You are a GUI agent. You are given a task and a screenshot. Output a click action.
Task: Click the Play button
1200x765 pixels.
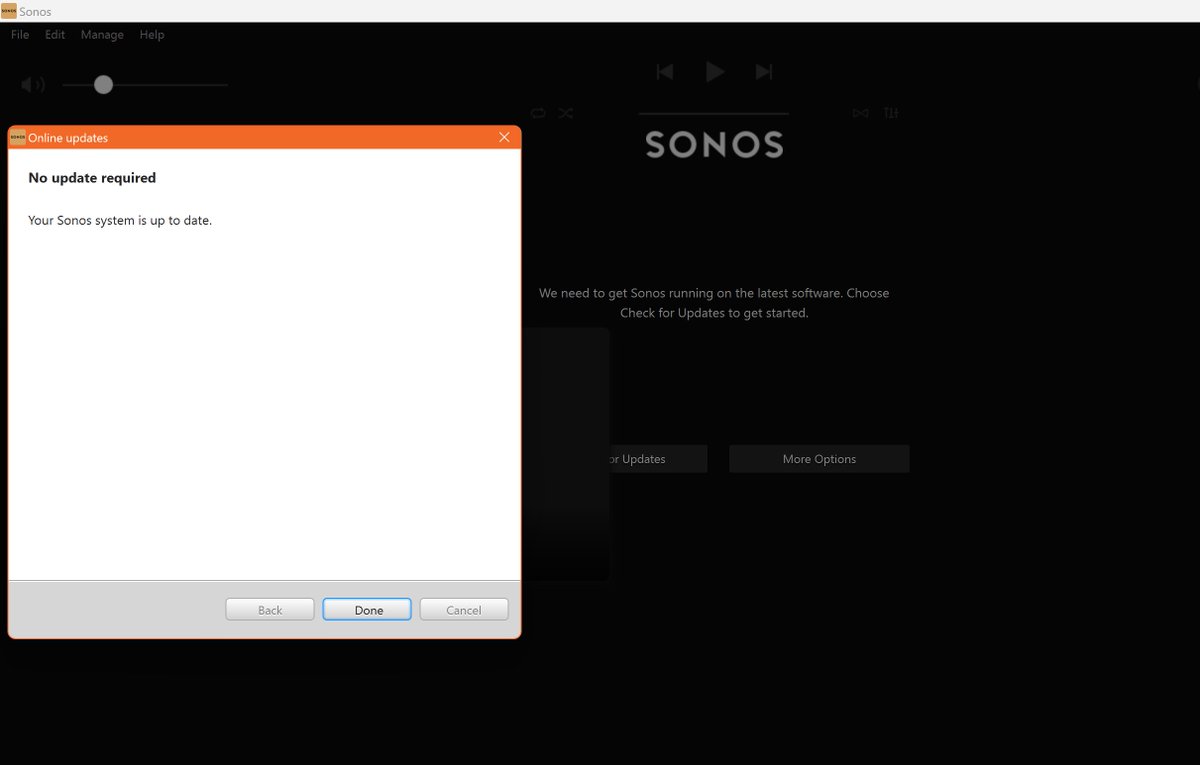714,71
